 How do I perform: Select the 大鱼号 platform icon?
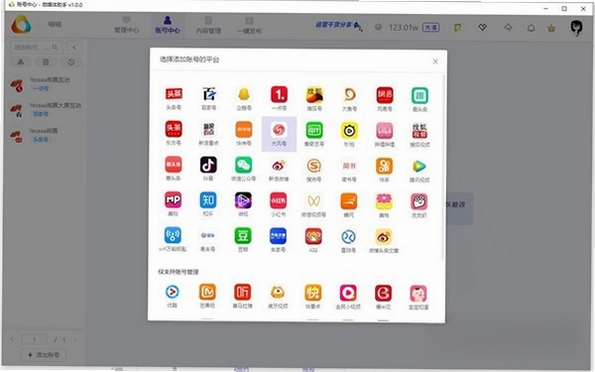(x=349, y=95)
